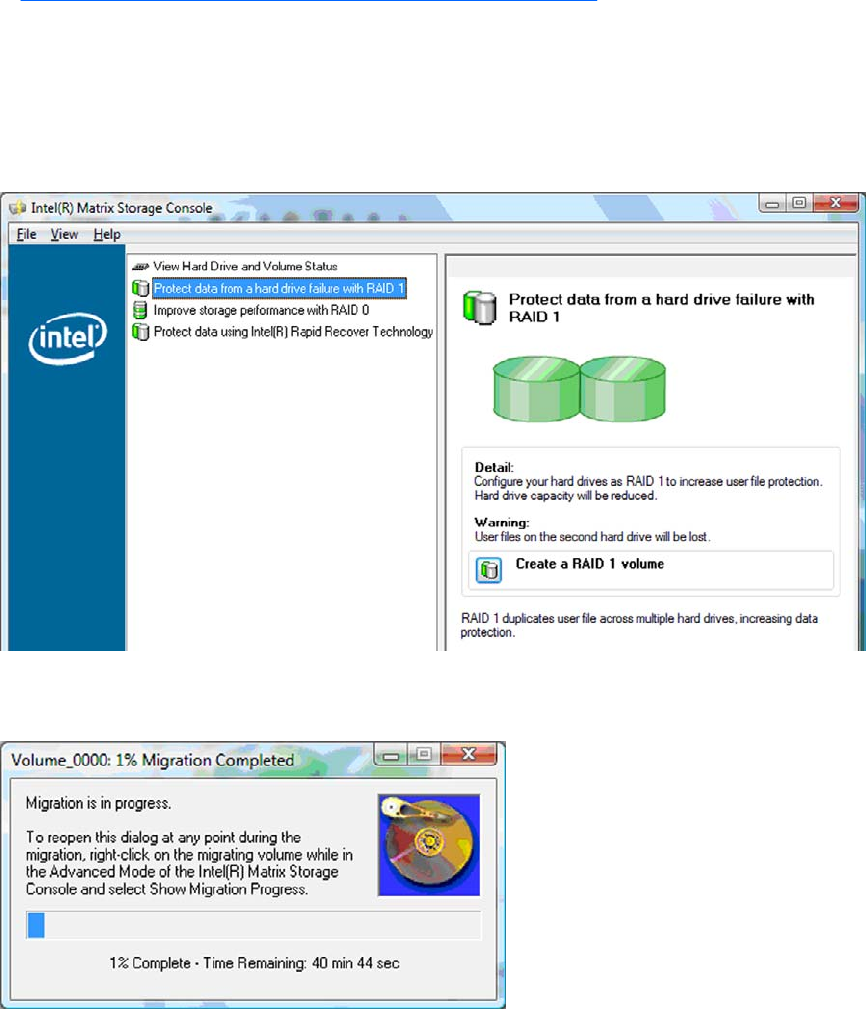Screen dimensions: 866x1009
Task: Click the 'Time Remaining: 40 min 44 sec' text
Action: point(301,963)
